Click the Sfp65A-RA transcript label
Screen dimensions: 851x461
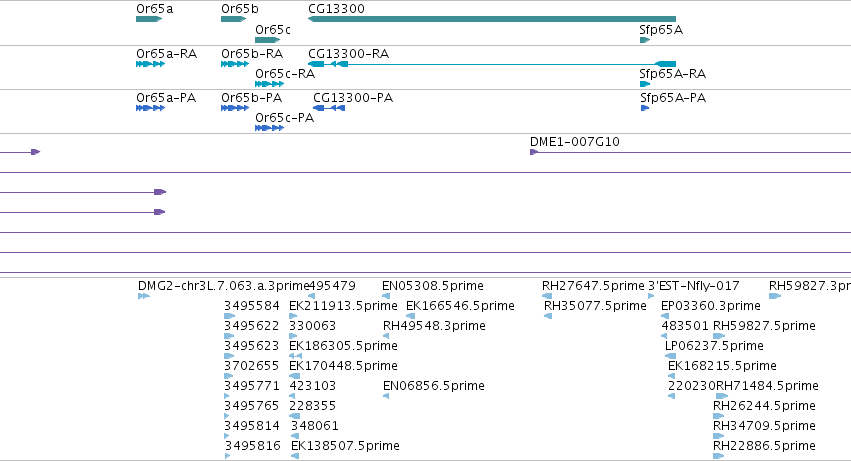coord(672,74)
